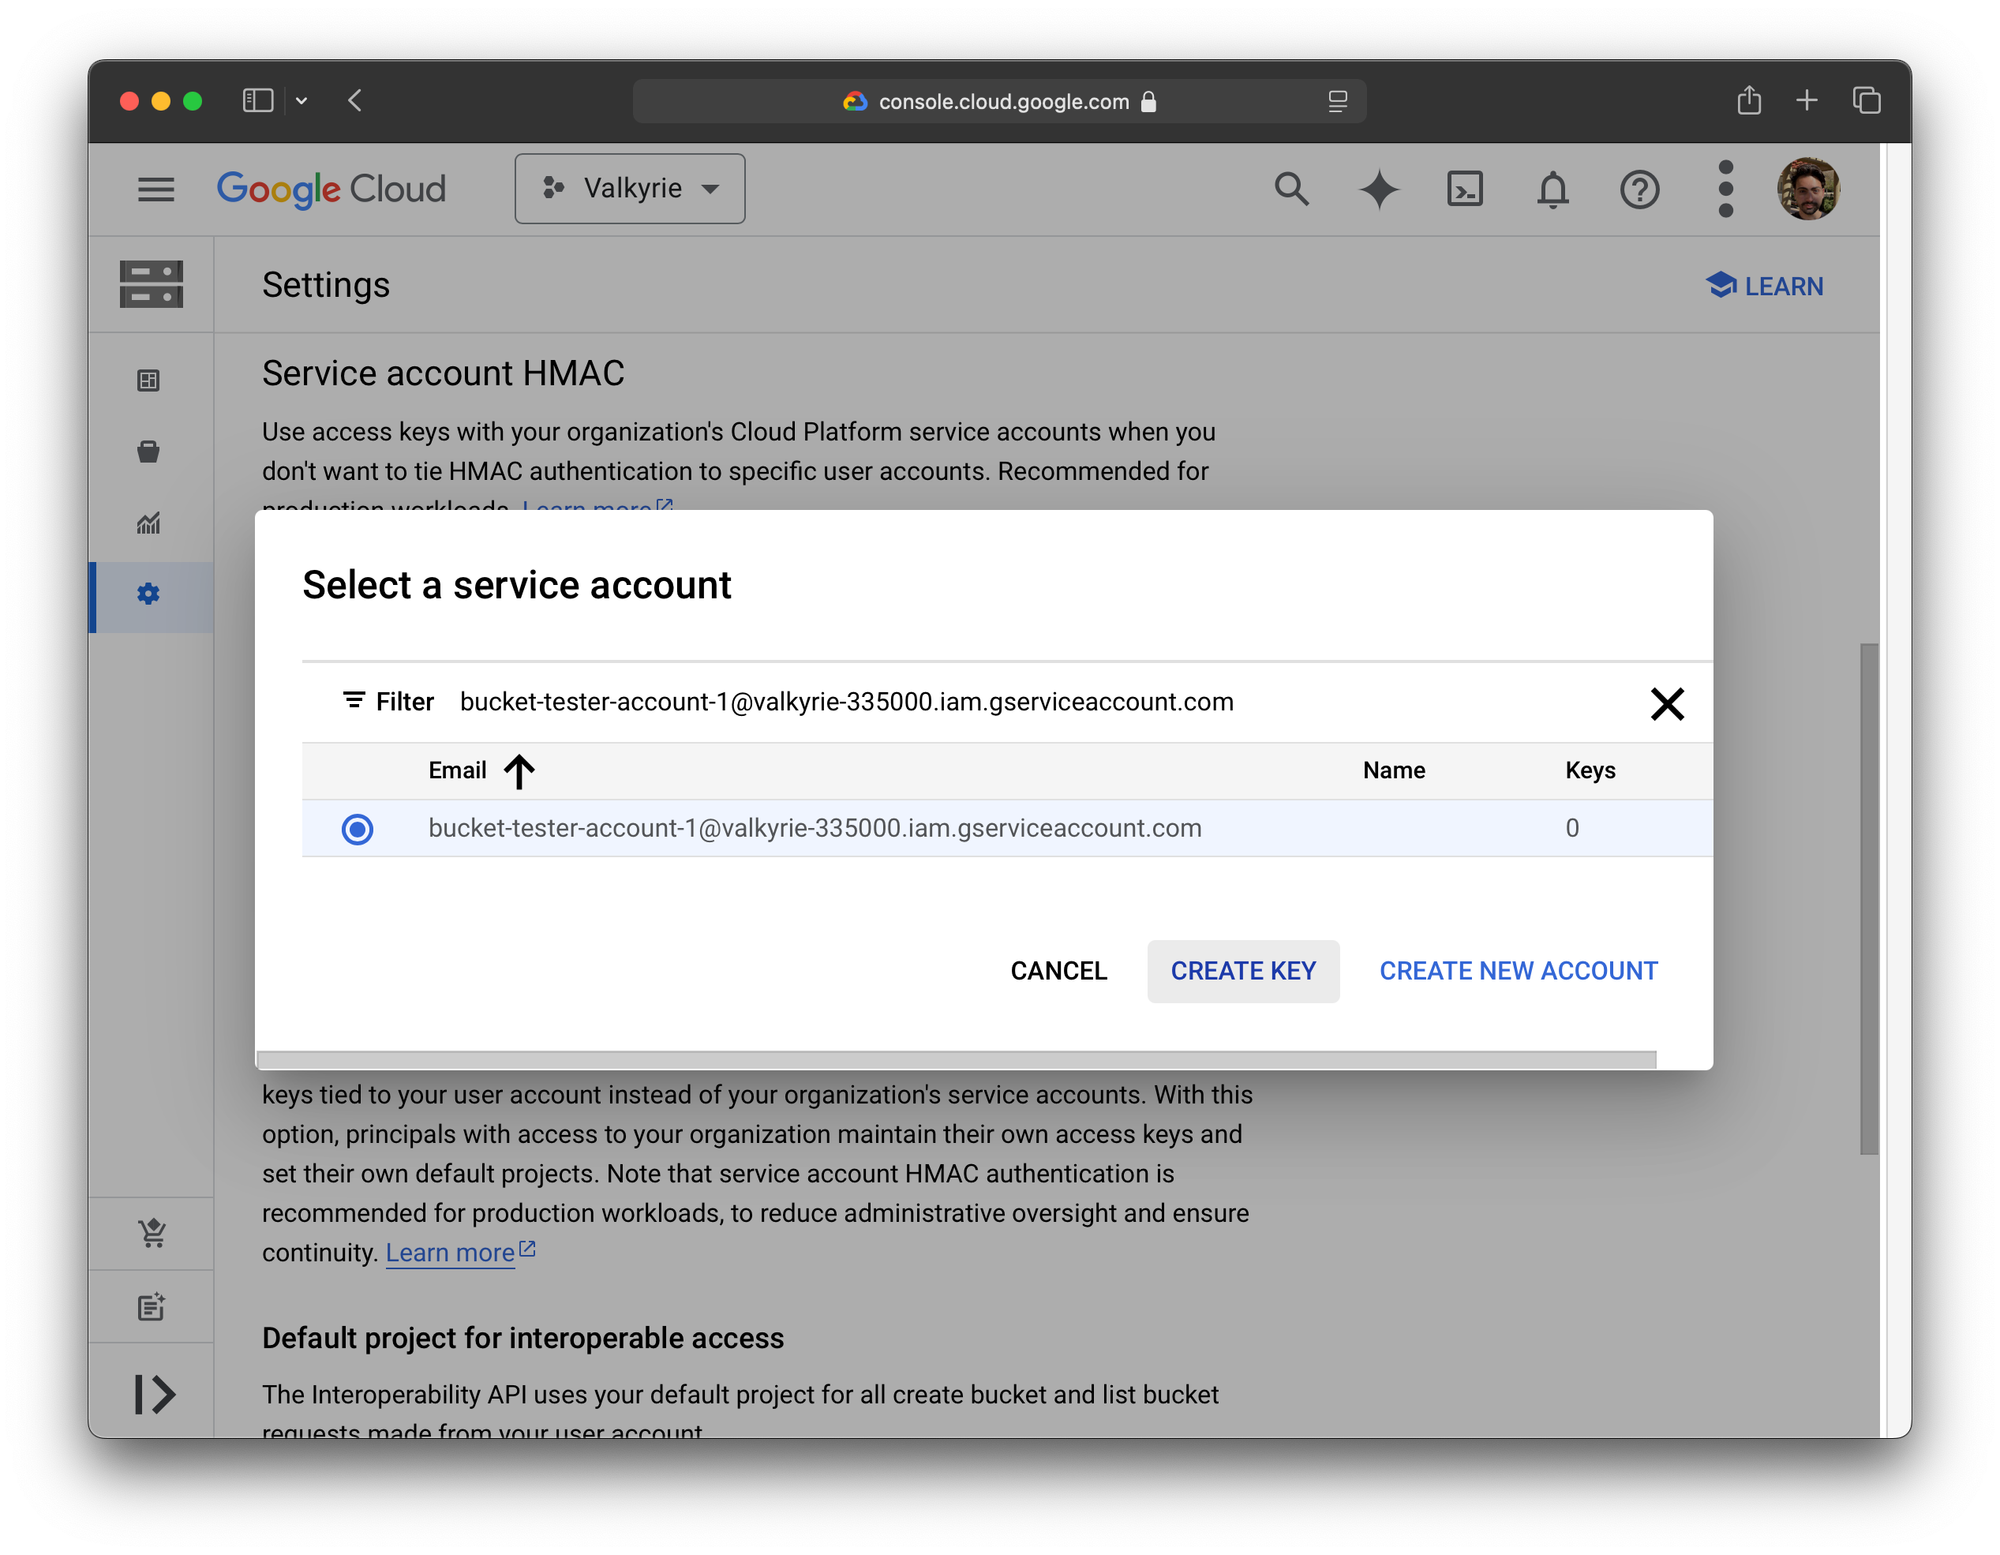Image resolution: width=2000 pixels, height=1555 pixels.
Task: Open the search magnifier in header
Action: pyautogui.click(x=1291, y=189)
